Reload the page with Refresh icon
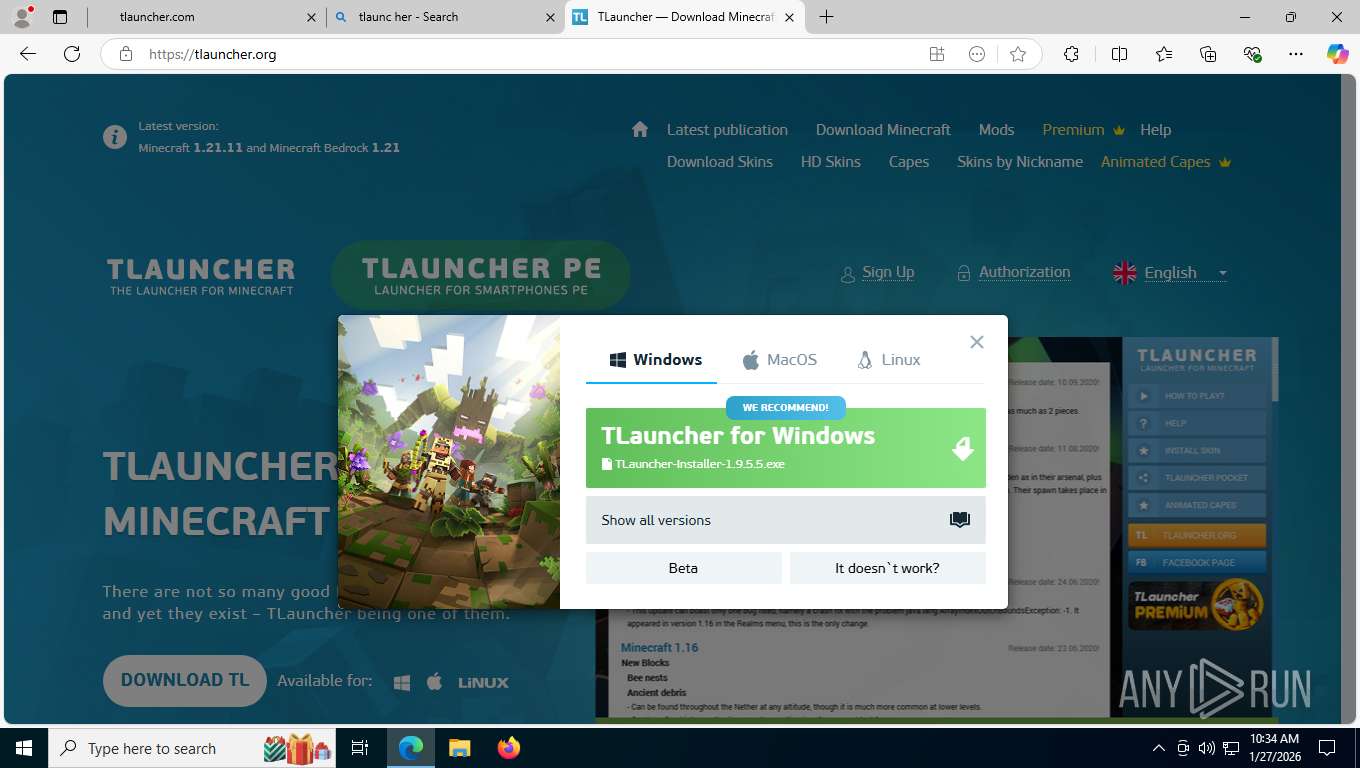Screen dimensions: 1360x768 [72, 54]
